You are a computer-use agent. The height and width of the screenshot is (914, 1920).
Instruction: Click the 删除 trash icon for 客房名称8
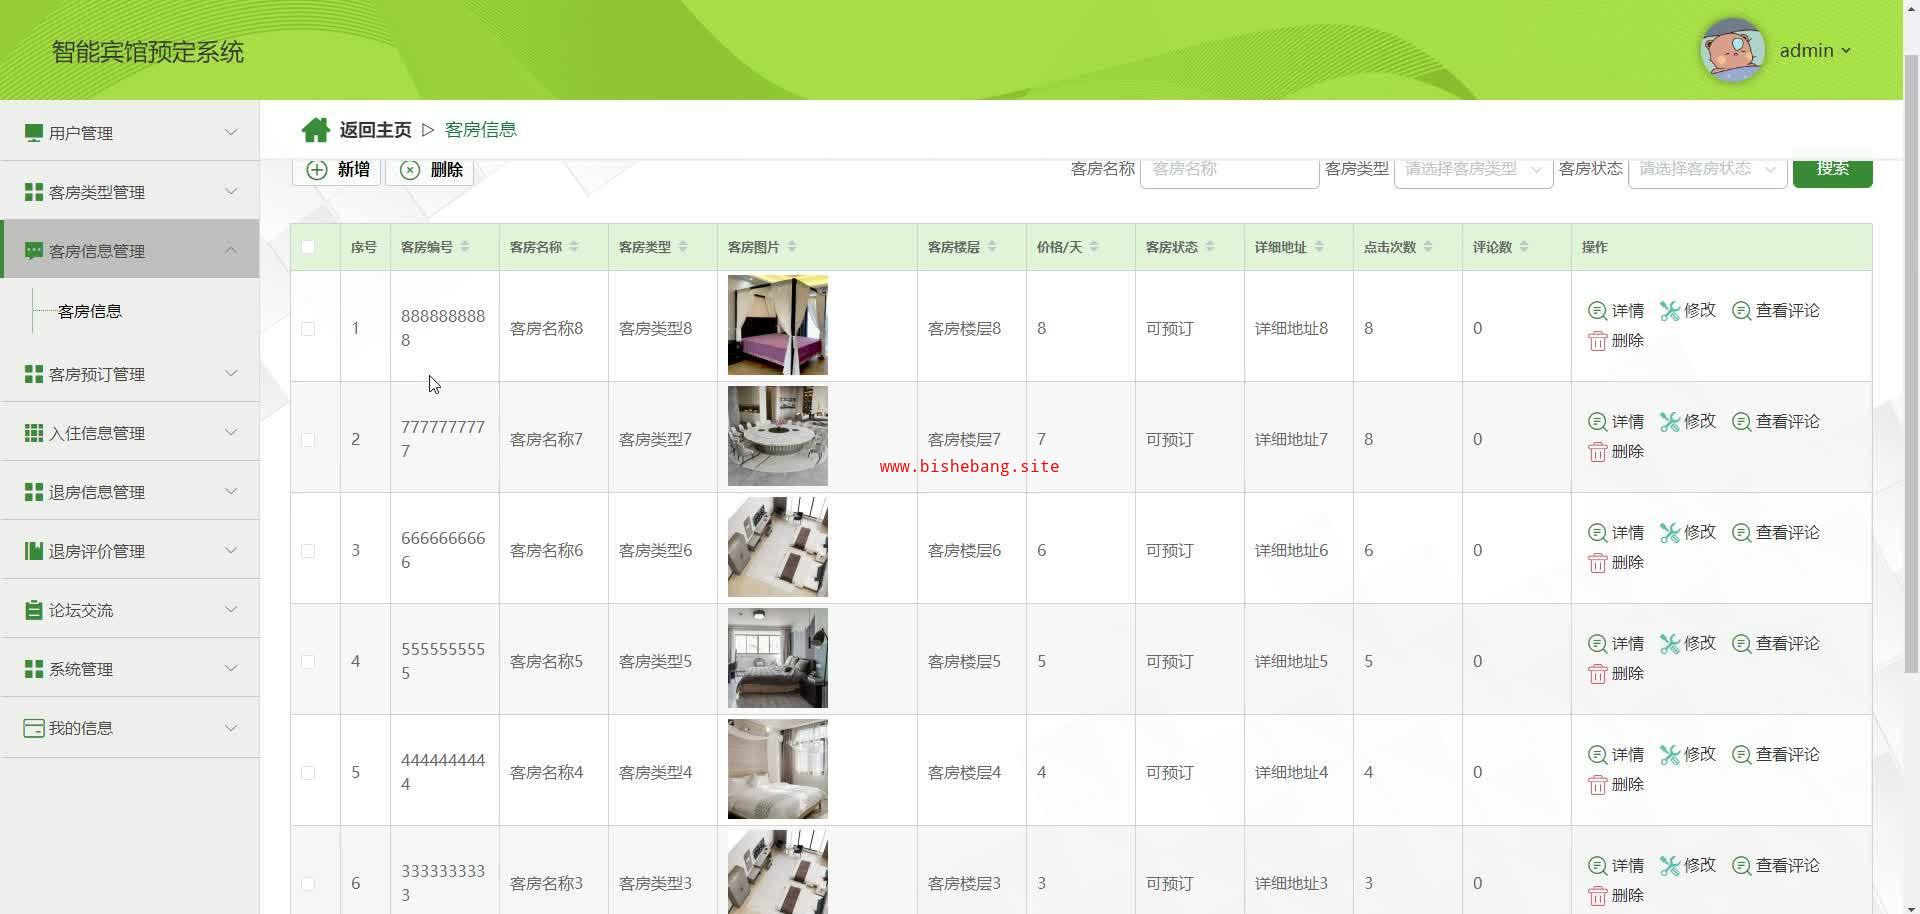point(1598,341)
